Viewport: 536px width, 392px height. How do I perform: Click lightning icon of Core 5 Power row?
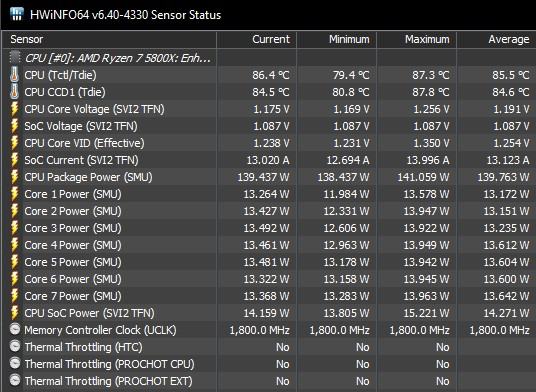click(x=14, y=262)
